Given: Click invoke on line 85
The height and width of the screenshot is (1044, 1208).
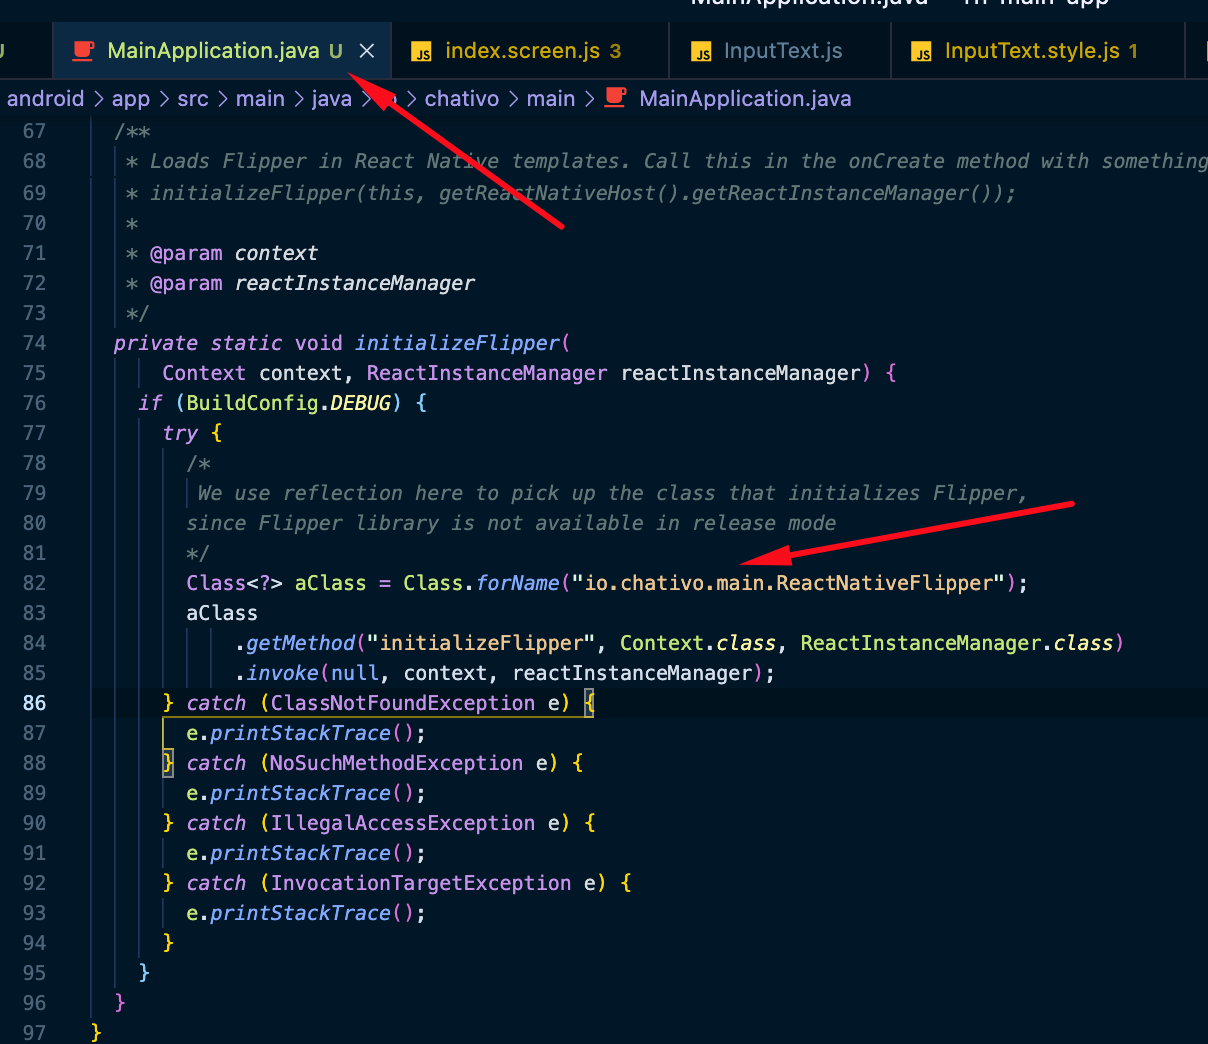Looking at the screenshot, I should point(282,673).
